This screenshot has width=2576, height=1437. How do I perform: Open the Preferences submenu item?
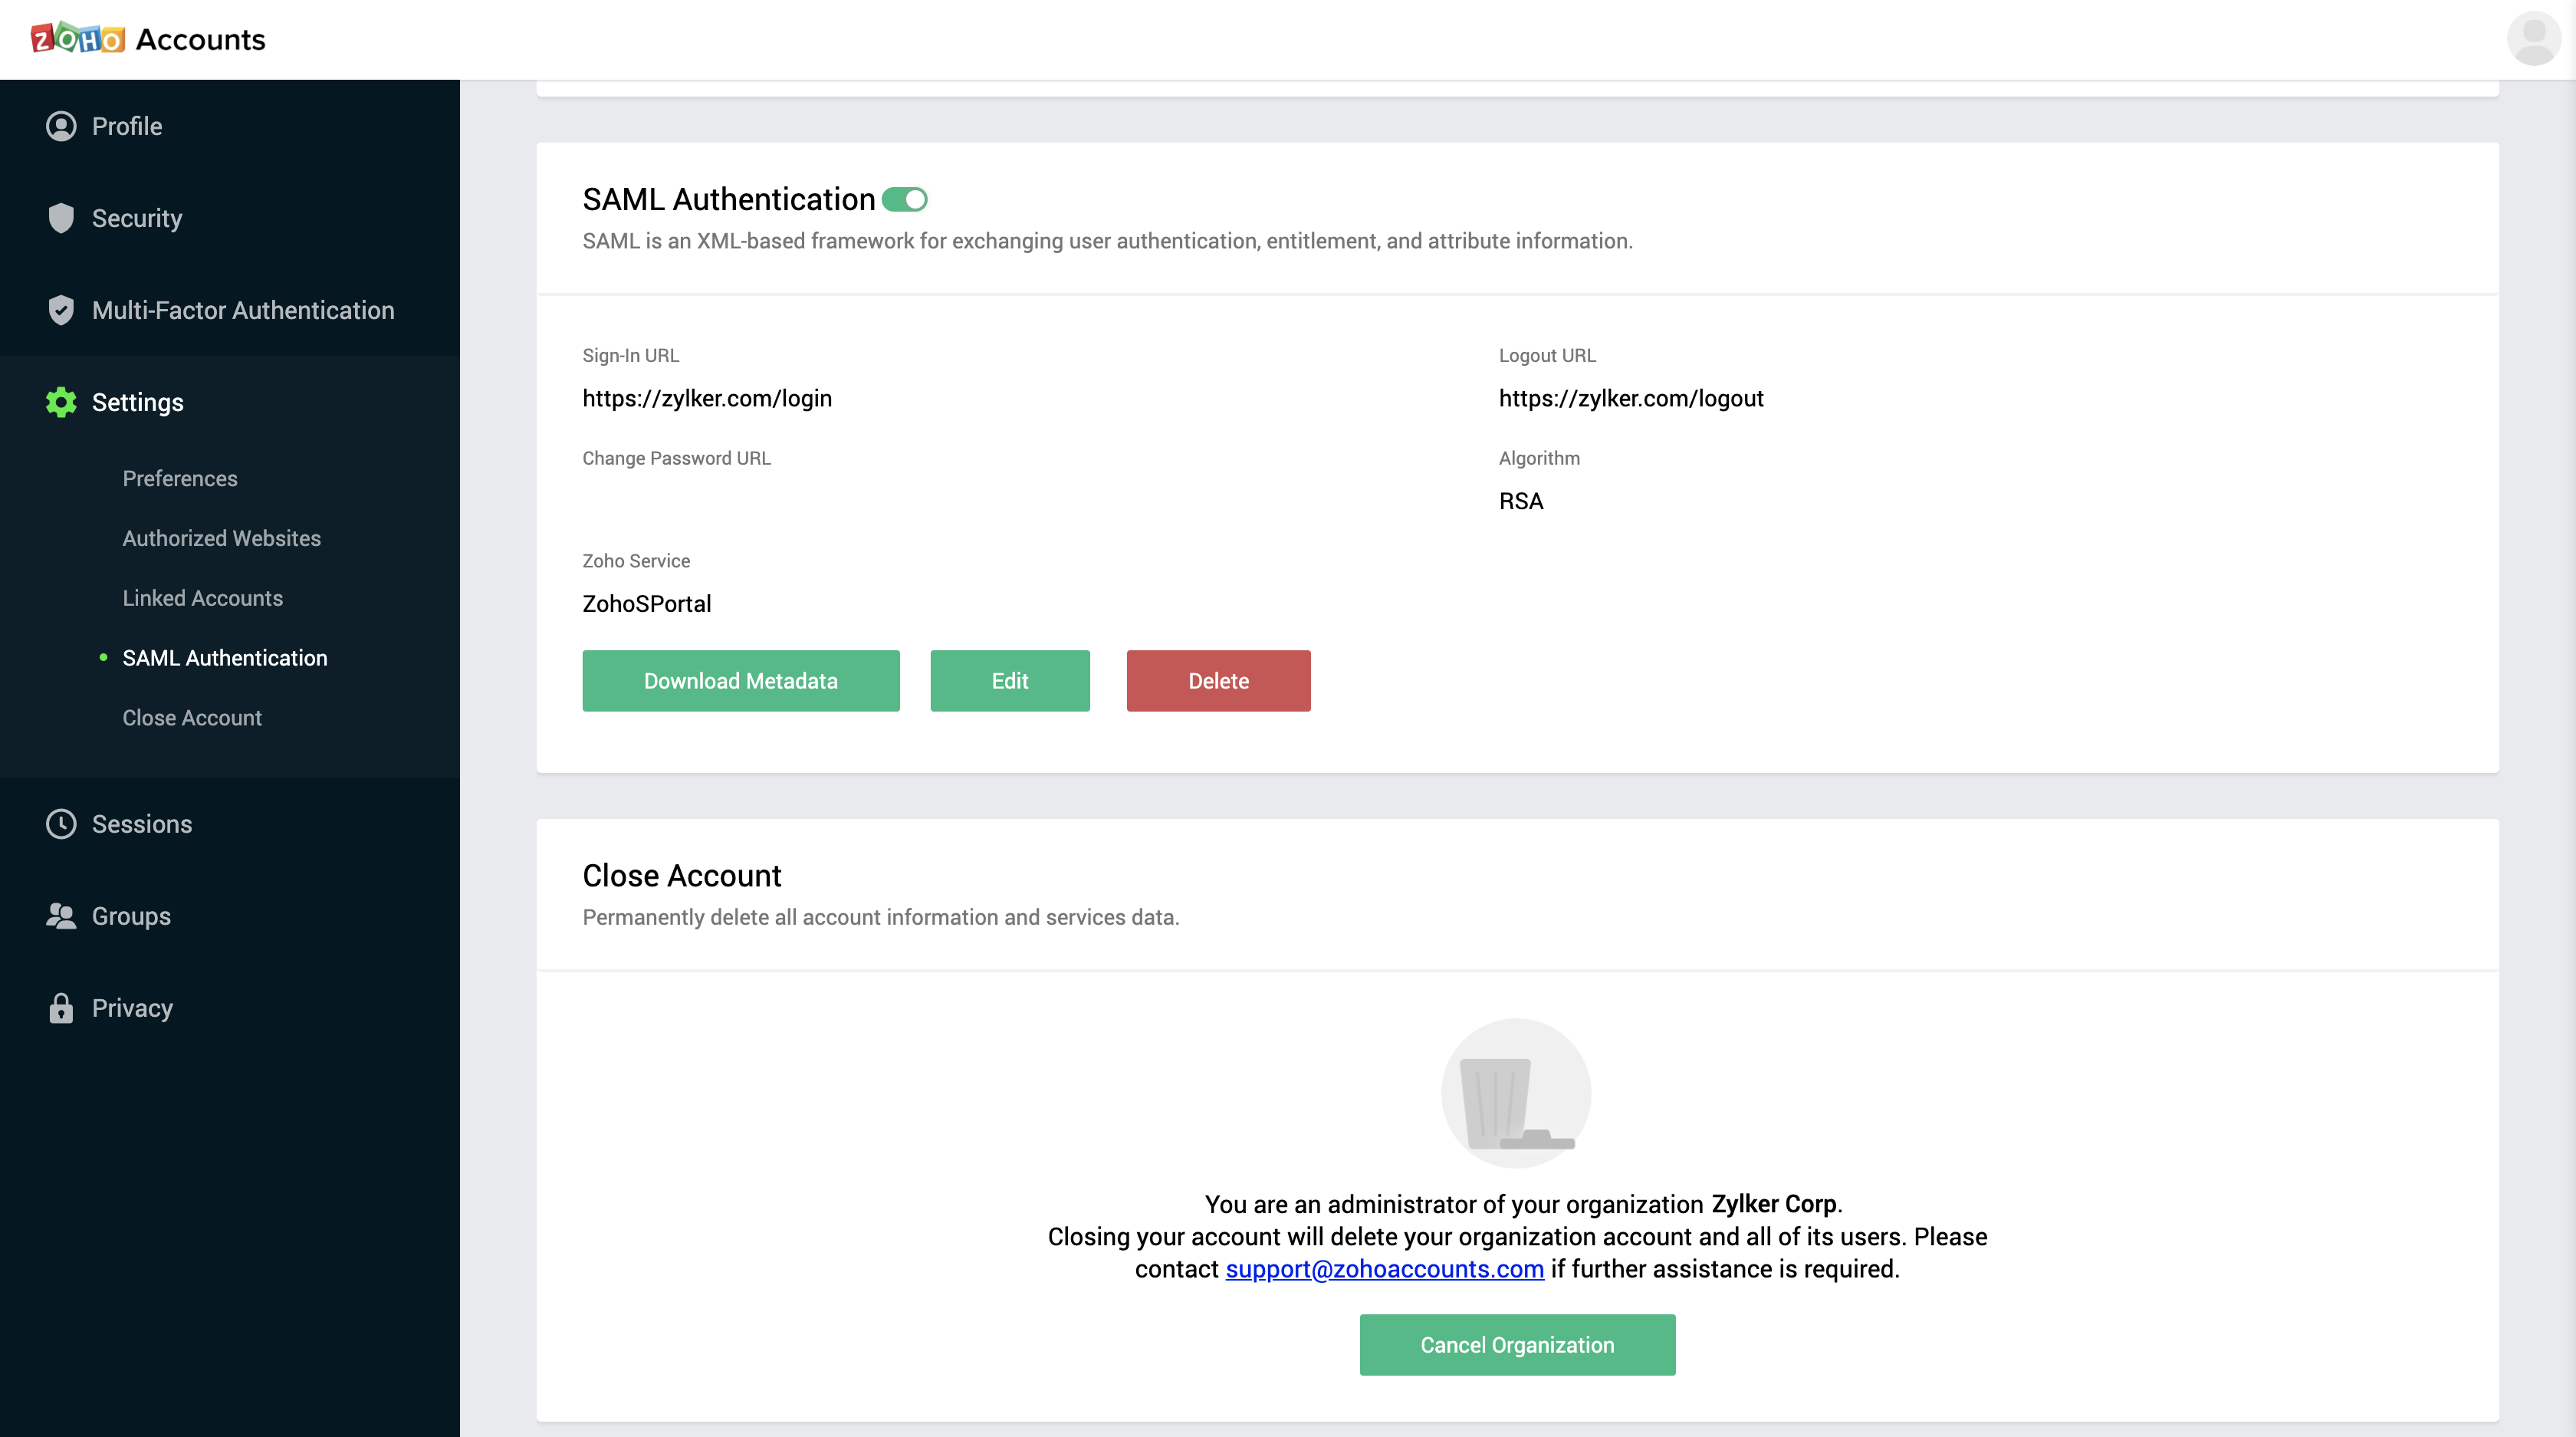(x=180, y=478)
